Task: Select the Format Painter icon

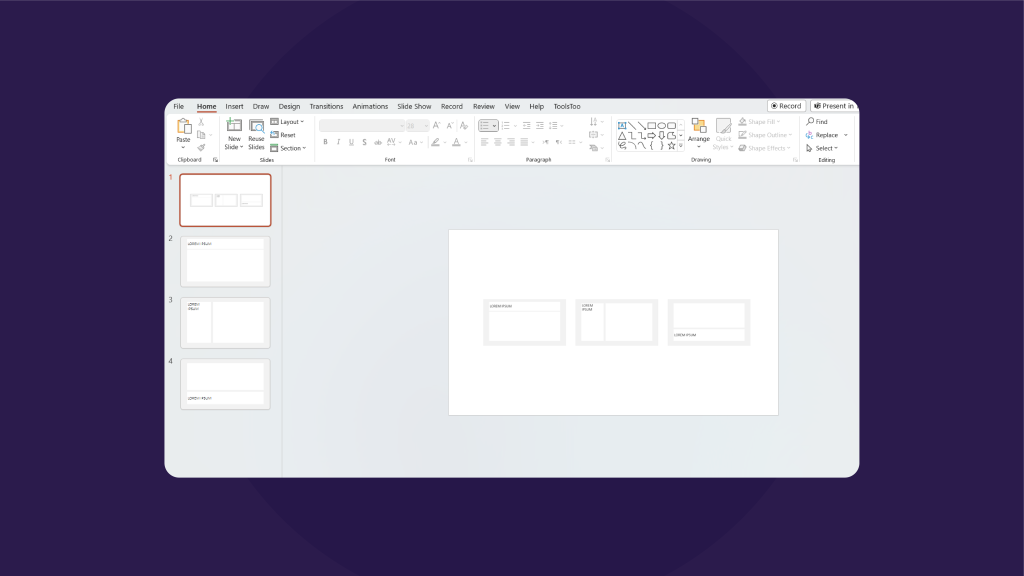Action: tap(201, 147)
